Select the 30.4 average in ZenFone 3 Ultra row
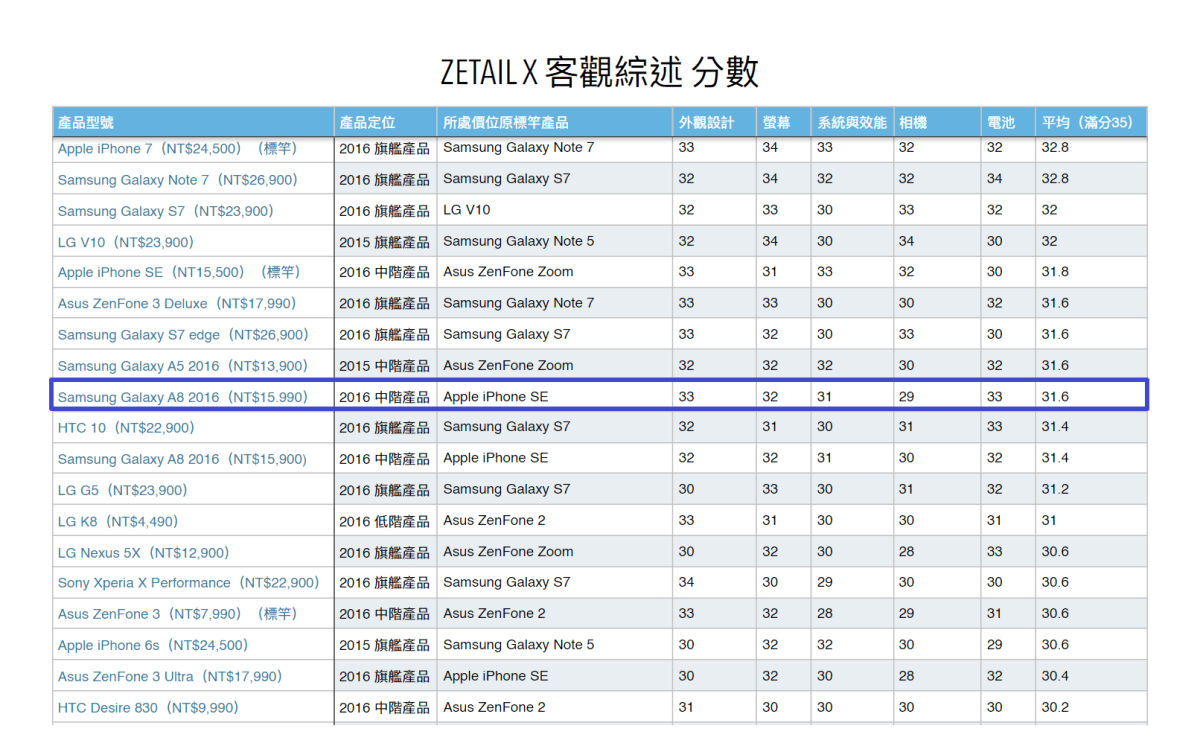 pyautogui.click(x=1055, y=676)
